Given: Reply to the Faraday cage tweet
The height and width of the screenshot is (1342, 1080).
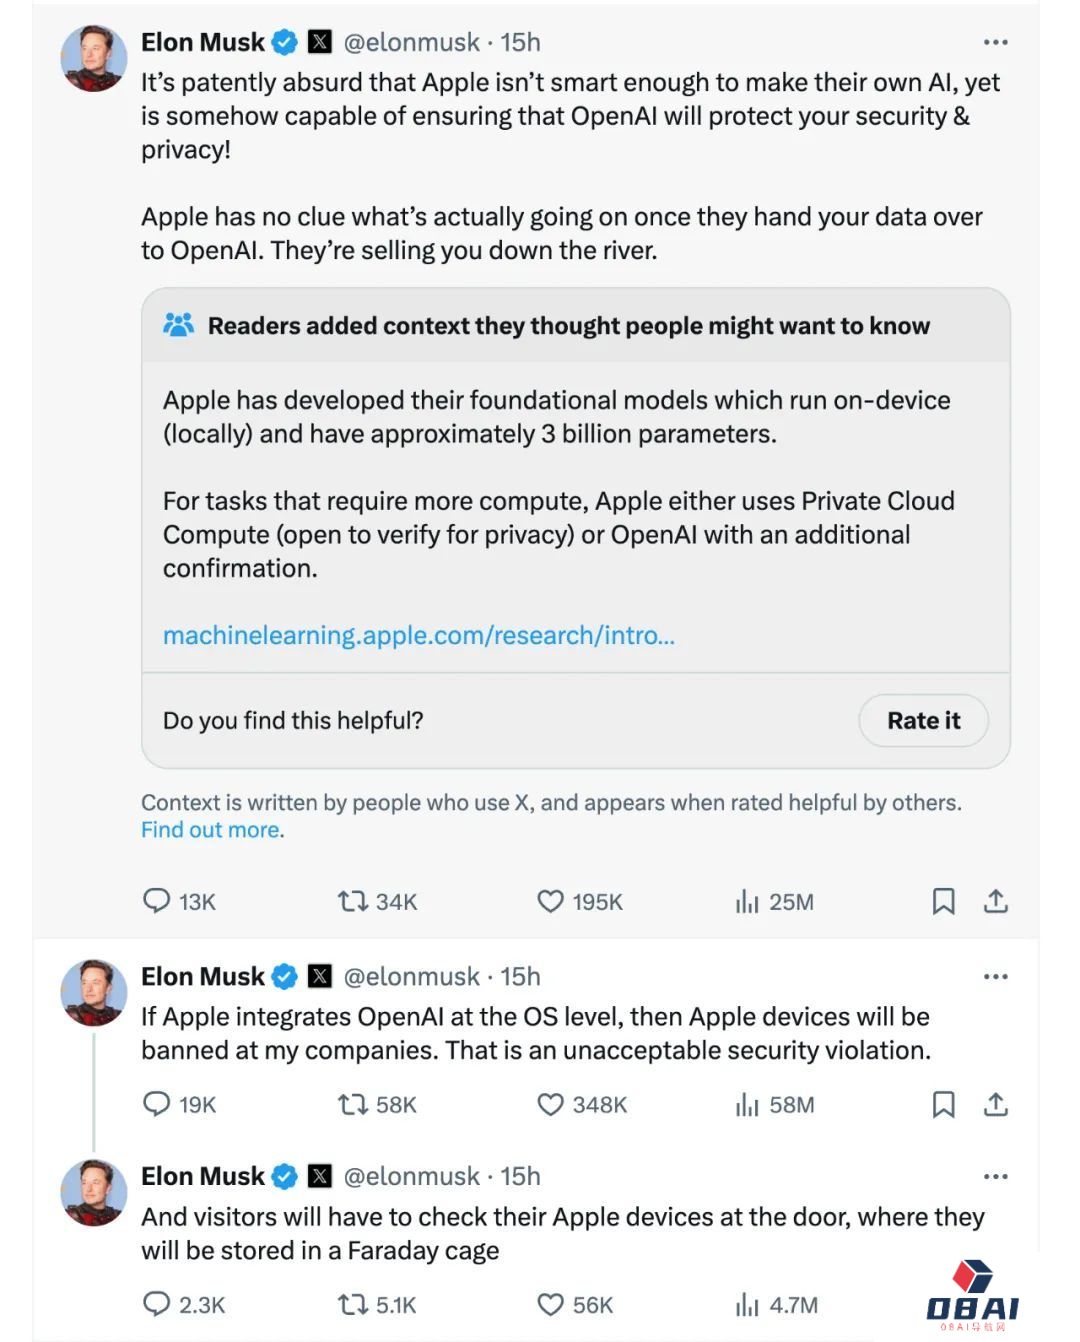Looking at the screenshot, I should [156, 1304].
